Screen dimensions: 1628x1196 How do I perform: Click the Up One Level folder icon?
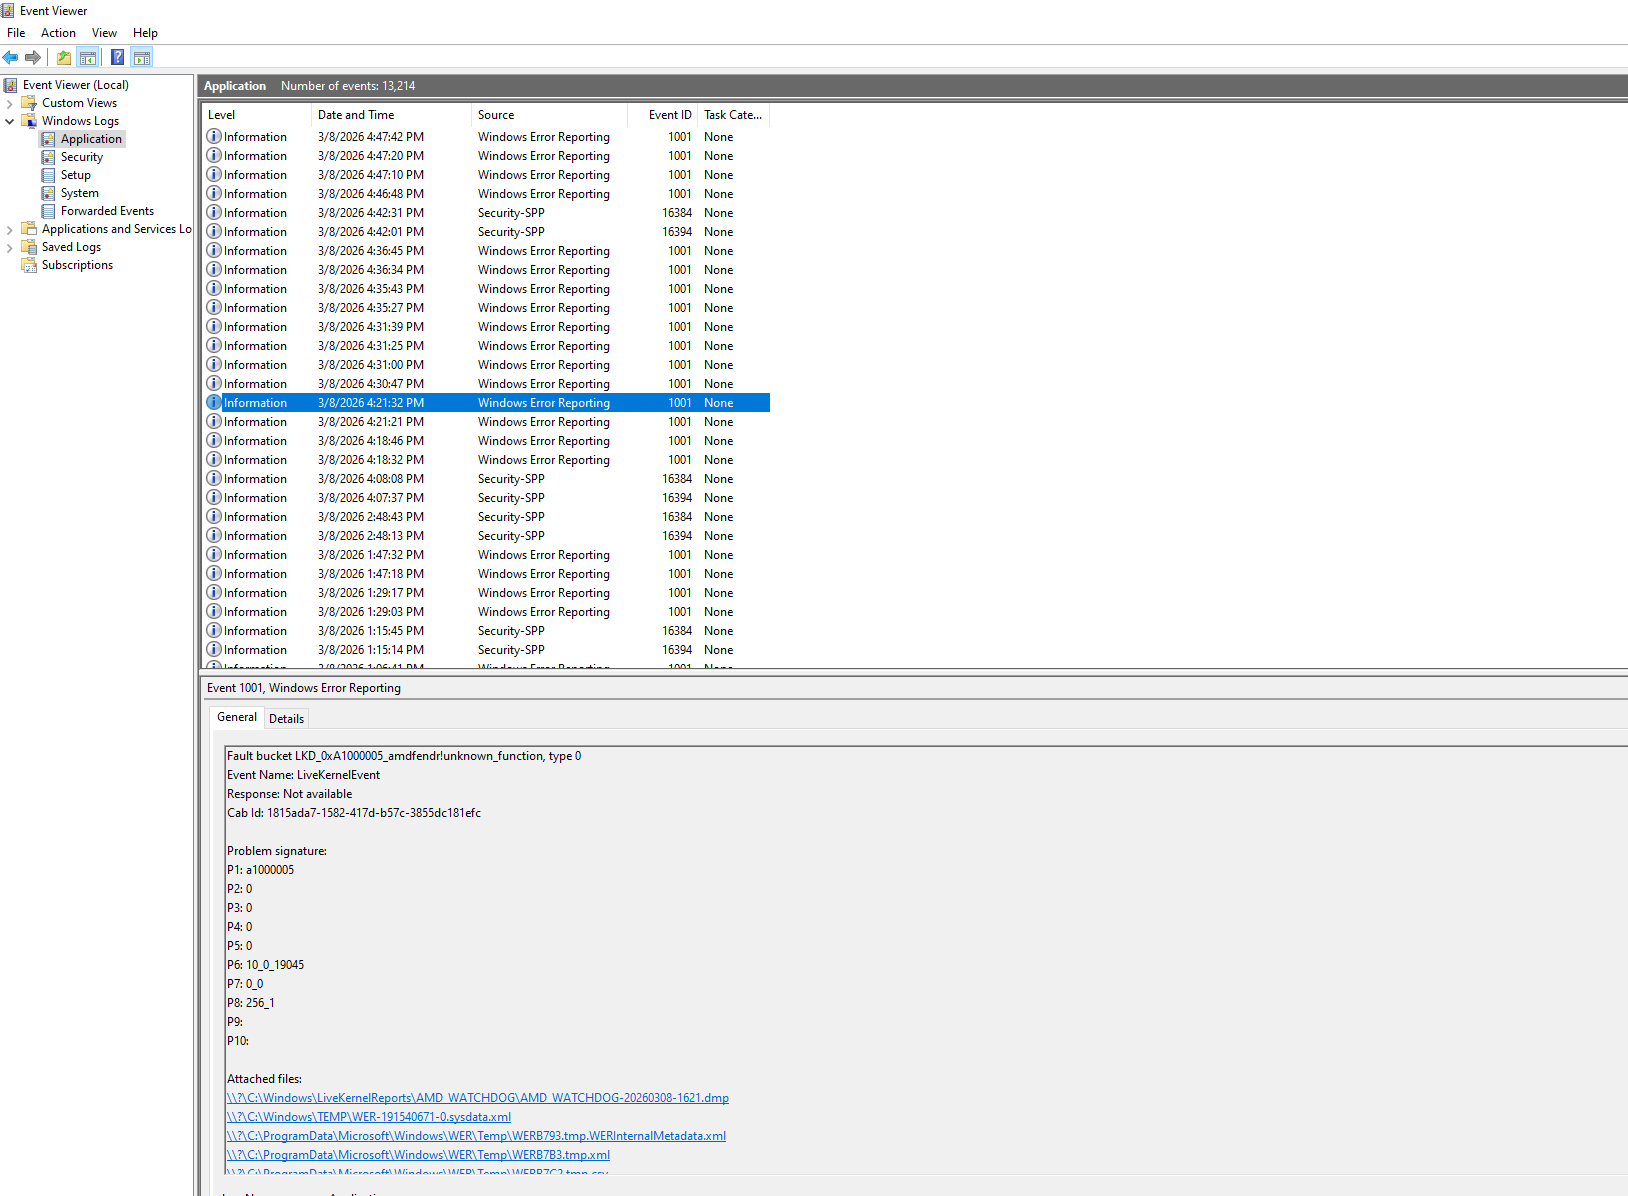[x=64, y=57]
